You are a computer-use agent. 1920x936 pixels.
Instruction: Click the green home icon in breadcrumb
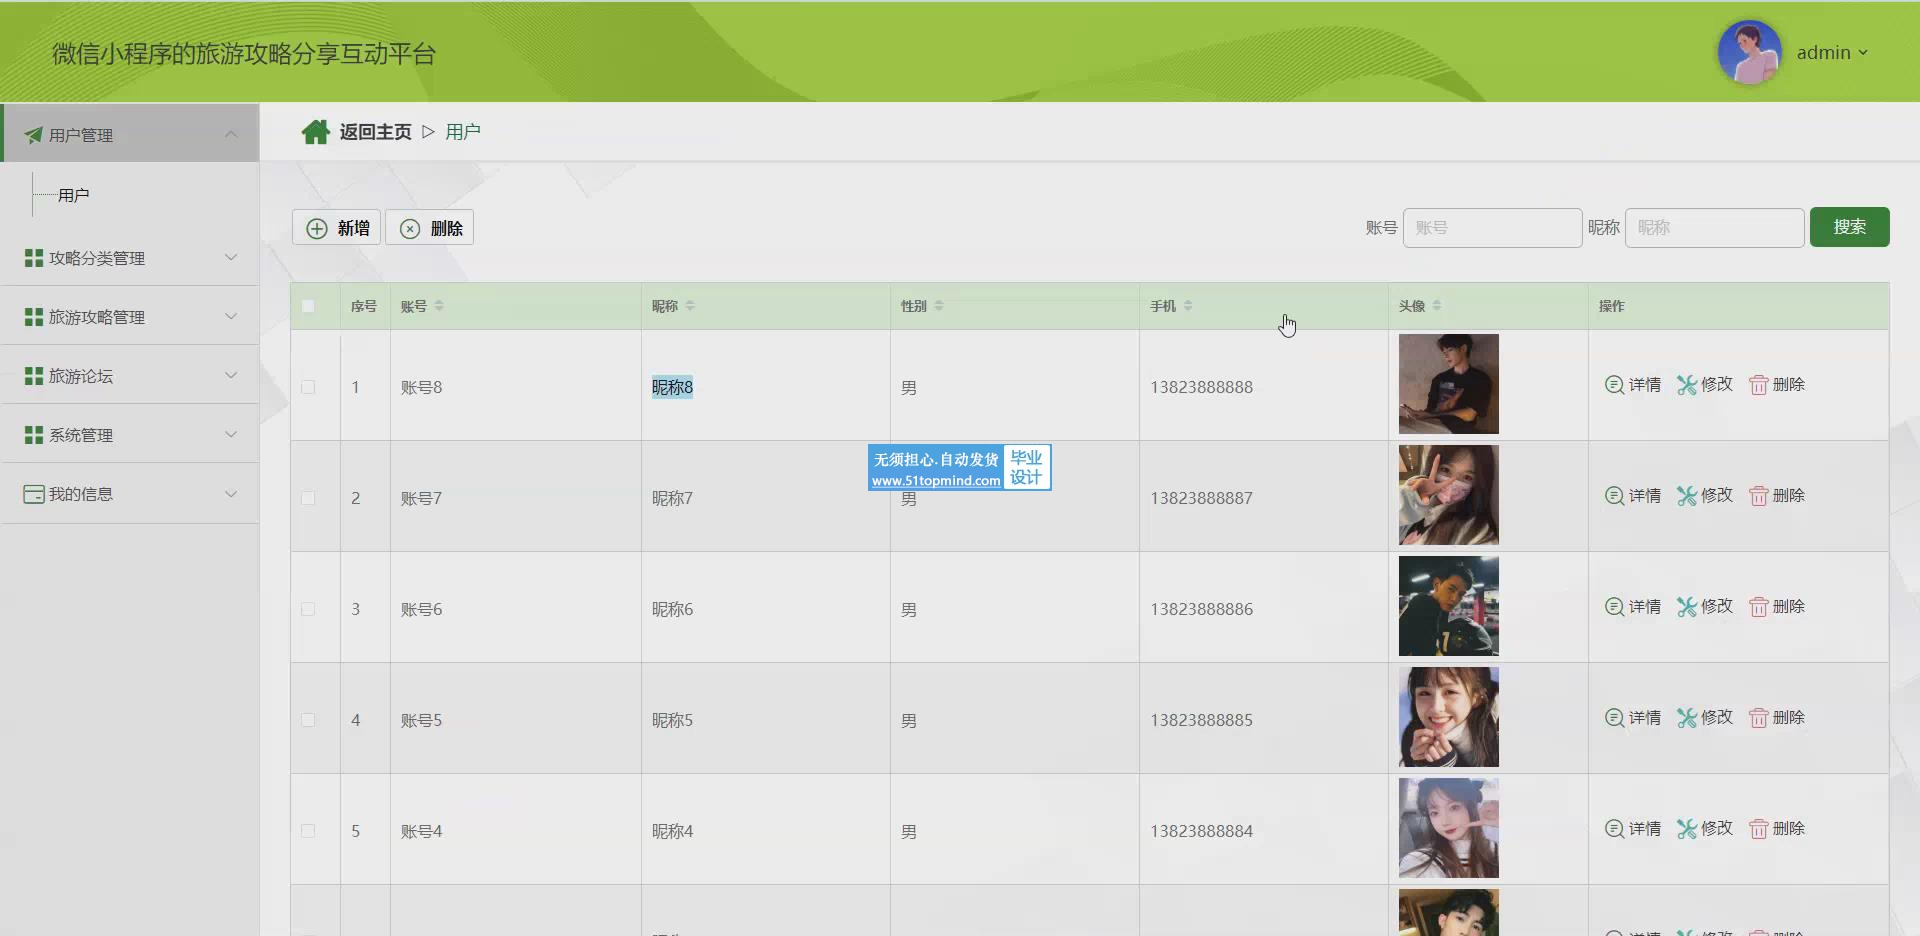click(316, 132)
